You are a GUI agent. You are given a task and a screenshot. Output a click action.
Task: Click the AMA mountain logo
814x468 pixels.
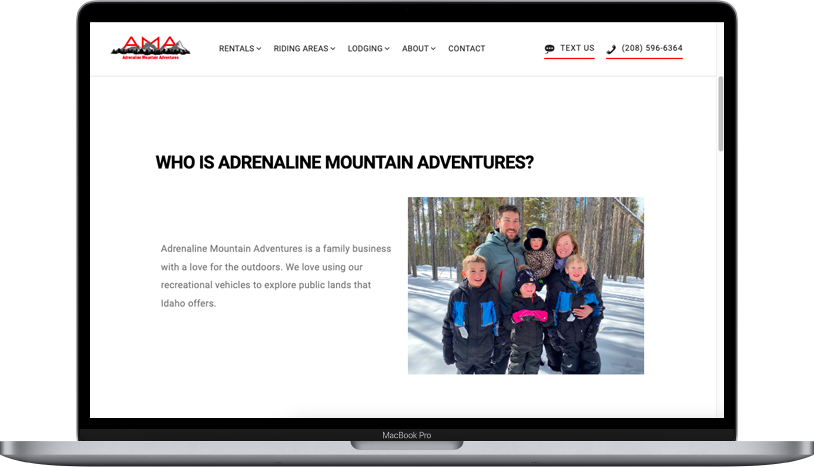click(151, 48)
